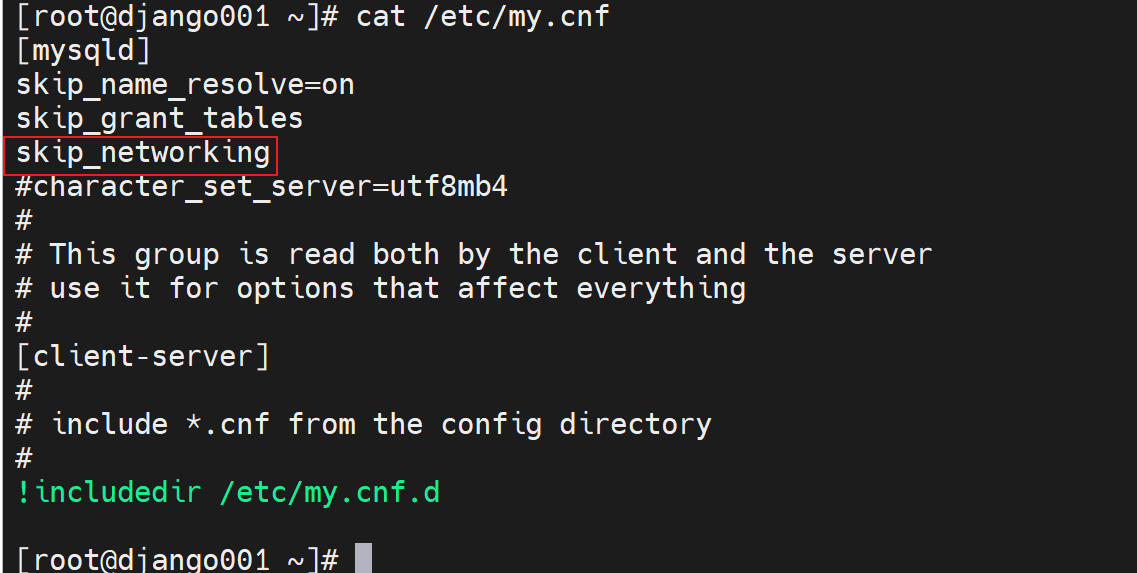Click the word "everything" in the comment
Screen dimensions: 1137x573
[x=661, y=288]
